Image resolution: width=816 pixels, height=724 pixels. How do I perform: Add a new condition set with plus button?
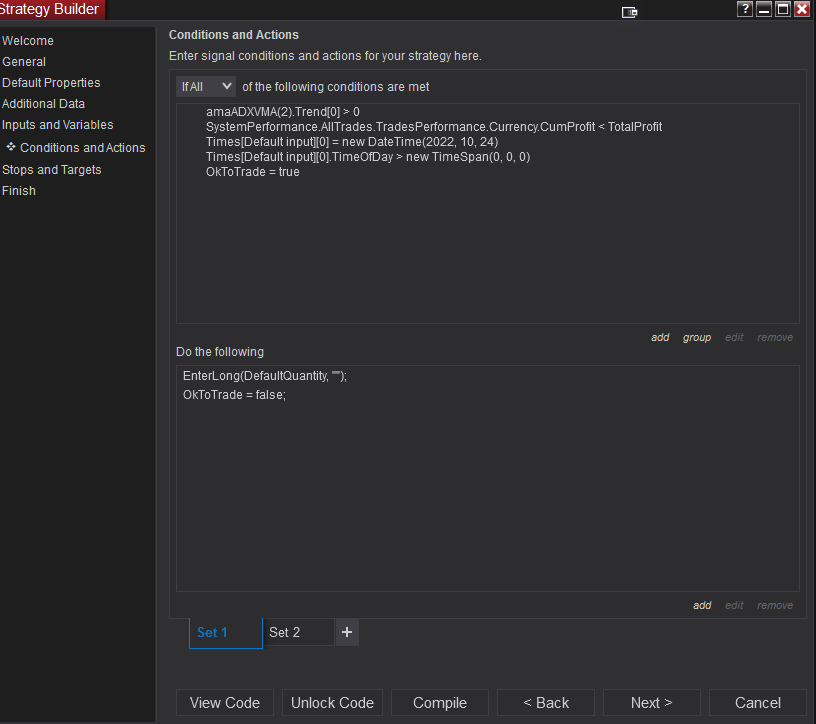347,632
